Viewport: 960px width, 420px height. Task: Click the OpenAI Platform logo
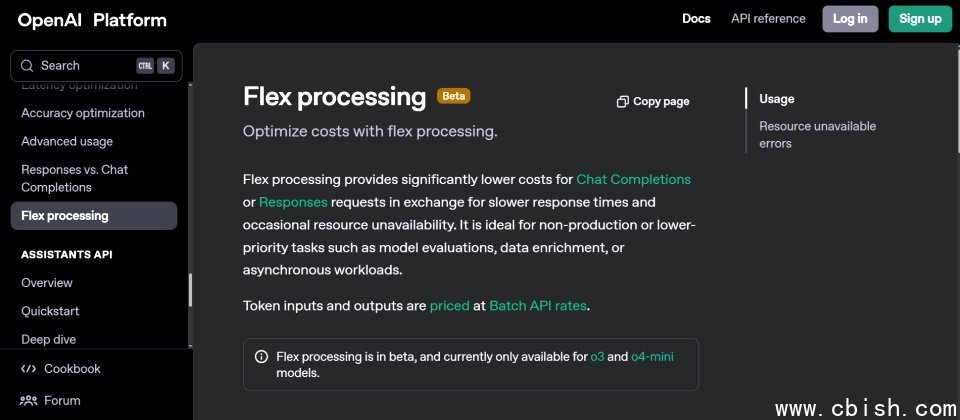(92, 20)
